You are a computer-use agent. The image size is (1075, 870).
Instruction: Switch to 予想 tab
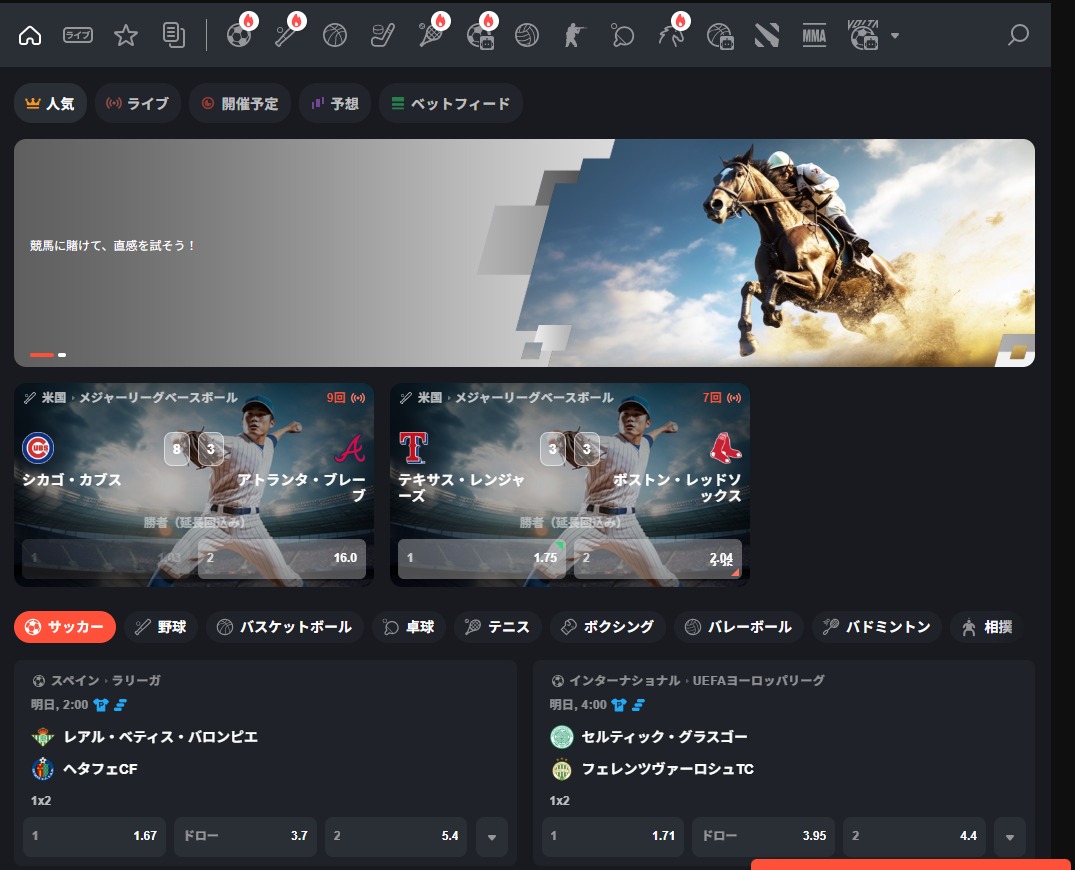click(x=335, y=104)
